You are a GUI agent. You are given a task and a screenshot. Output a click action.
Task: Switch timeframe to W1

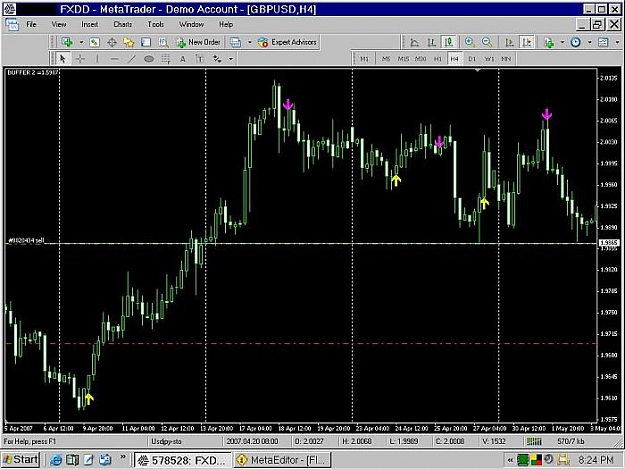[489, 59]
